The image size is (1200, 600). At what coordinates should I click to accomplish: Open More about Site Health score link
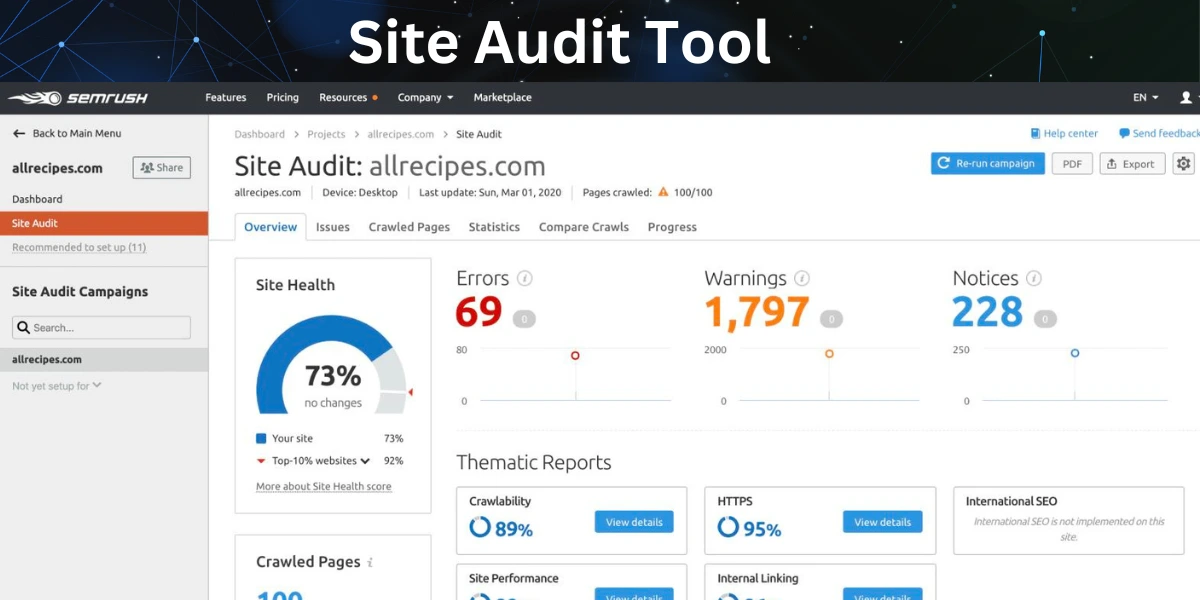coord(324,487)
